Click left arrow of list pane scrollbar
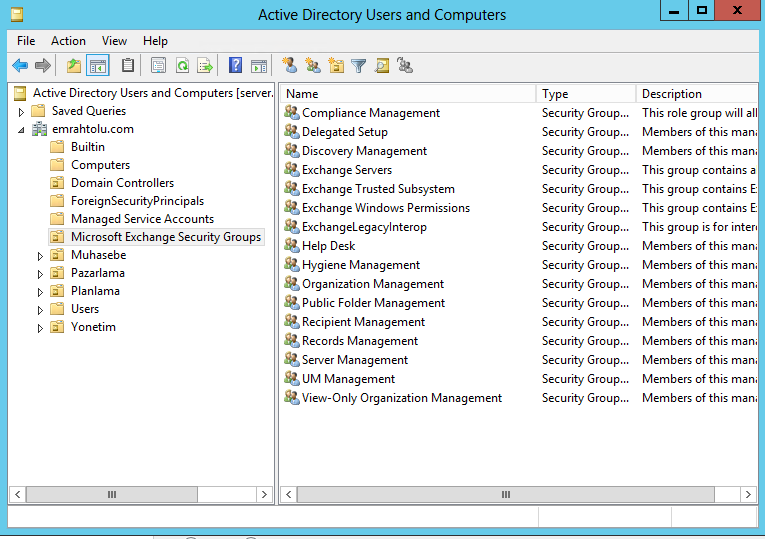 coord(289,495)
